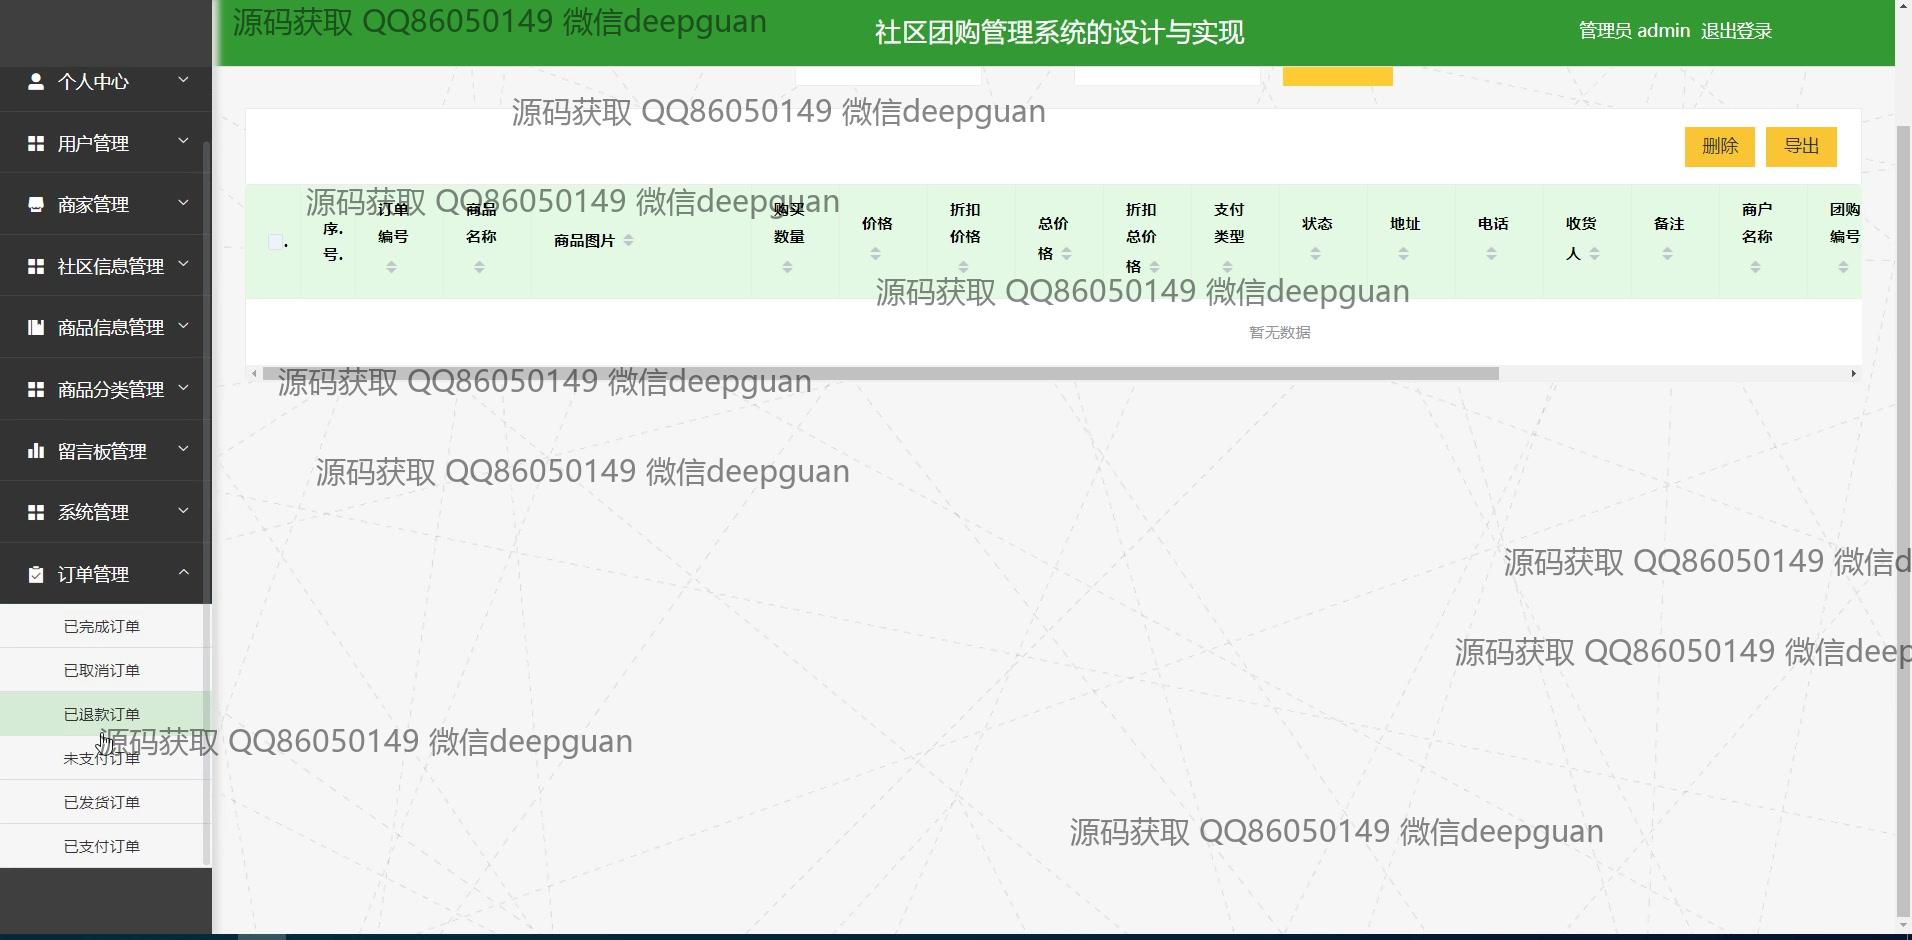Click the 商品信息管理 sidebar icon
This screenshot has width=1912, height=940.
pos(36,328)
